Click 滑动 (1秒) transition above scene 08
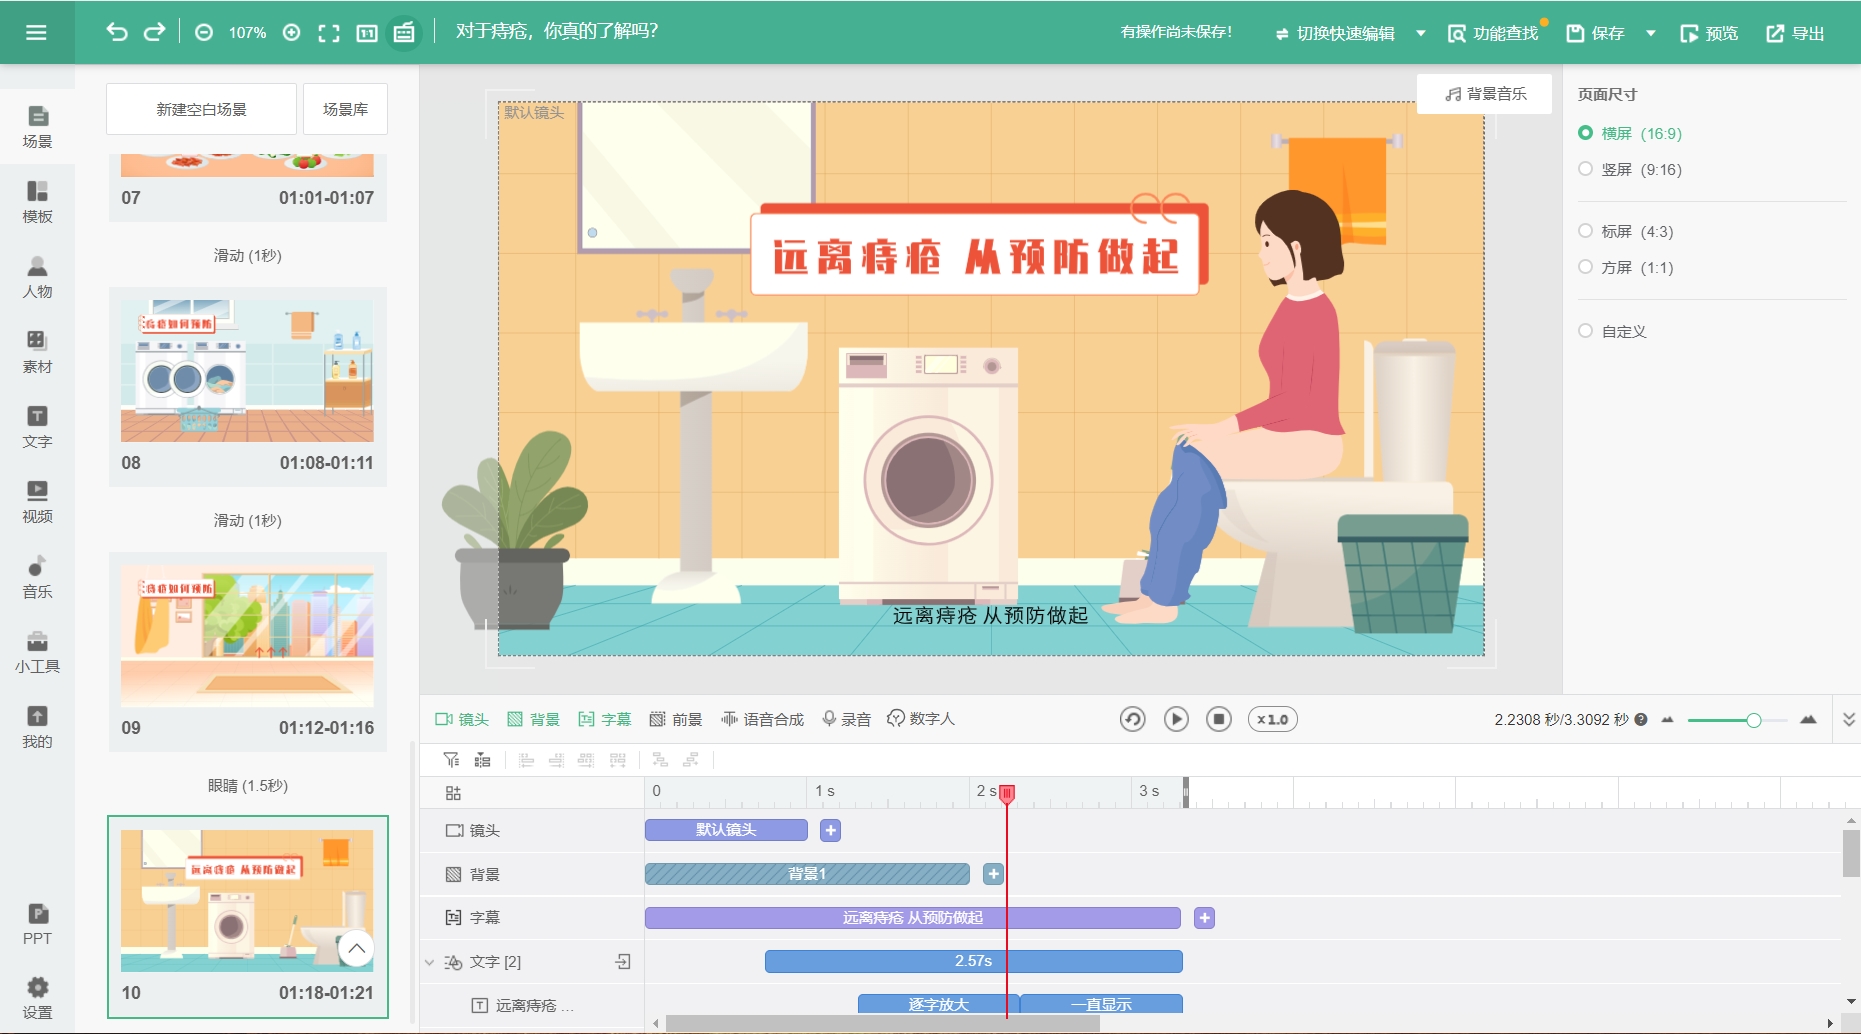The image size is (1861, 1034). [247, 255]
